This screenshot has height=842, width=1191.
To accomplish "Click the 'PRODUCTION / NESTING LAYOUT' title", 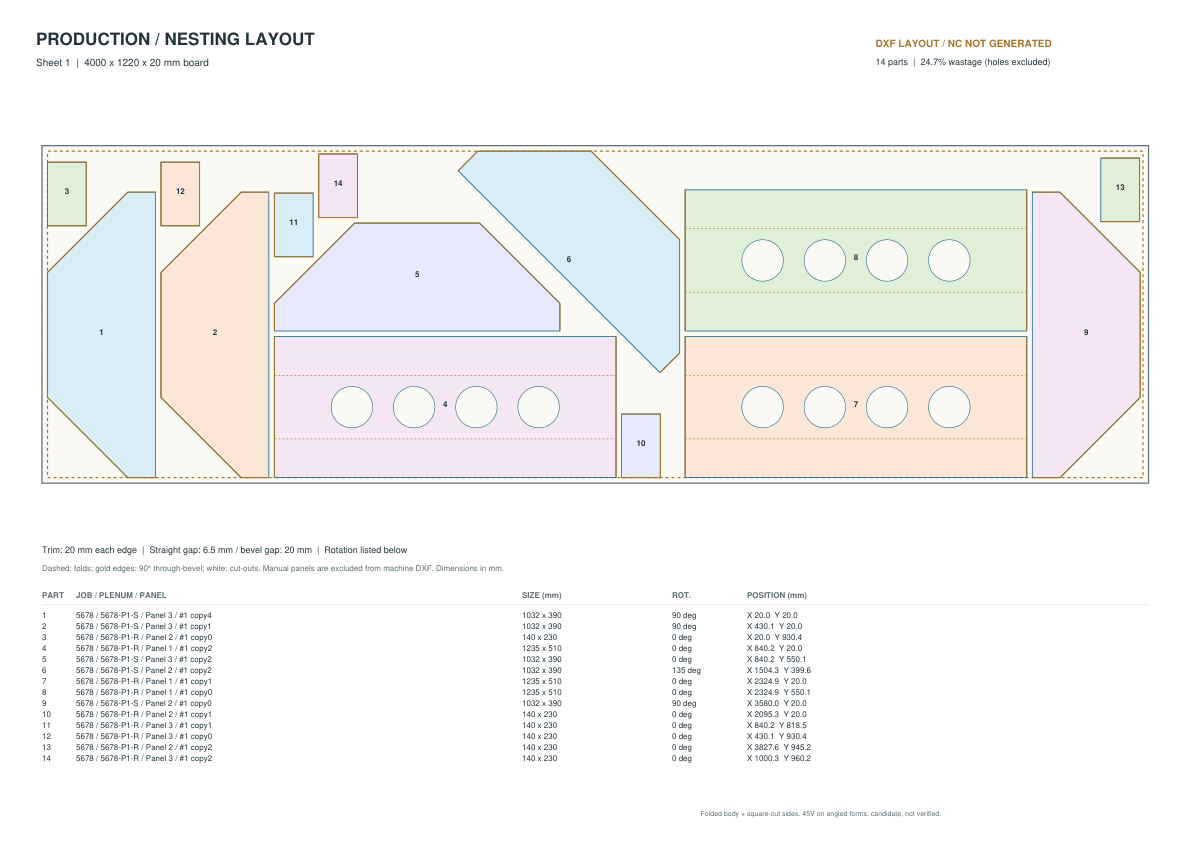I will tap(175, 39).
